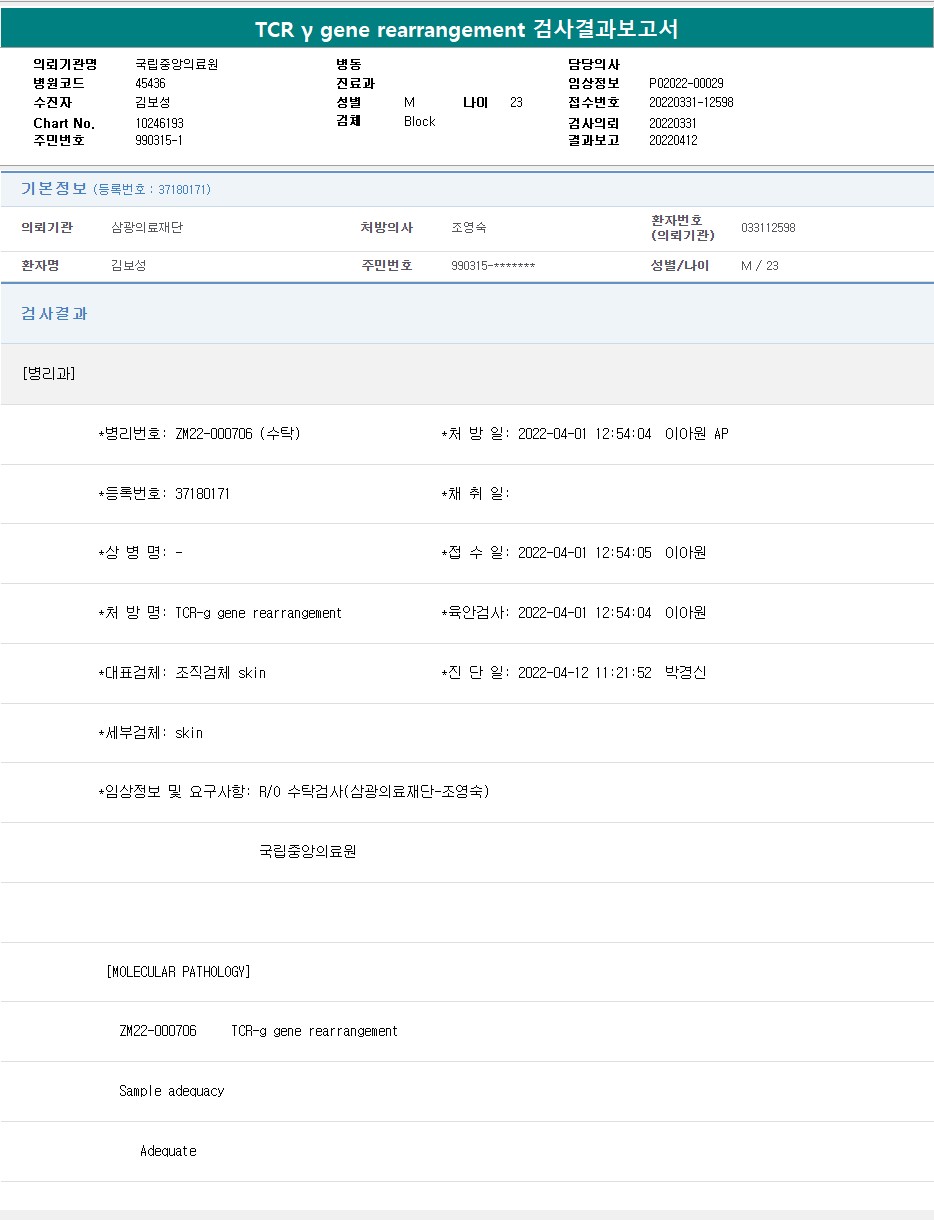Image resolution: width=934 pixels, height=1220 pixels.
Task: Click prescribing doctor name 조영숙
Action: click(x=468, y=228)
